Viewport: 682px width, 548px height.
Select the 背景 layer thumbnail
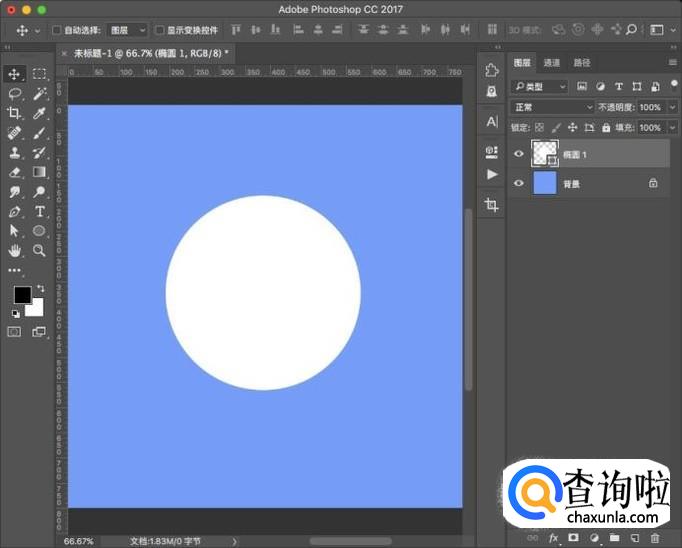(x=545, y=183)
